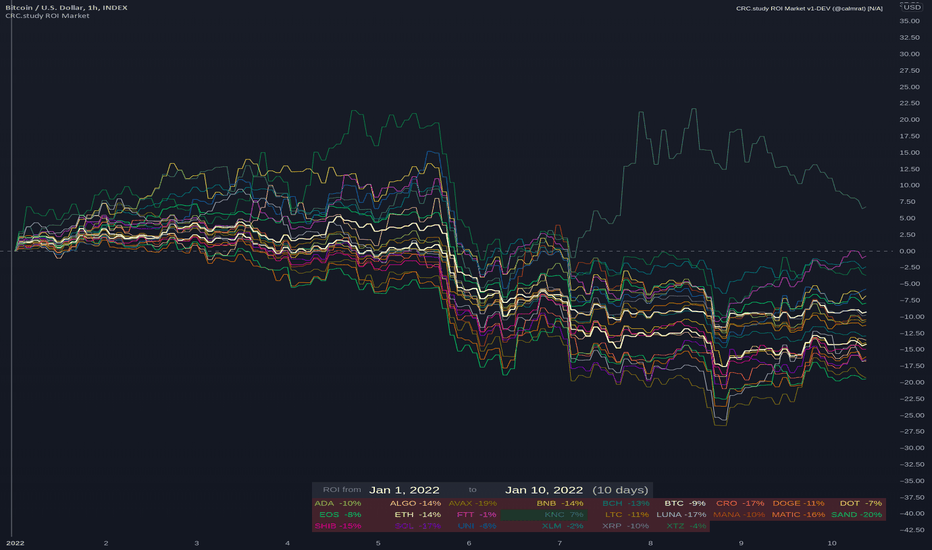Click the ALGO -14% cell
Viewport: 932px width, 550px height.
415,504
